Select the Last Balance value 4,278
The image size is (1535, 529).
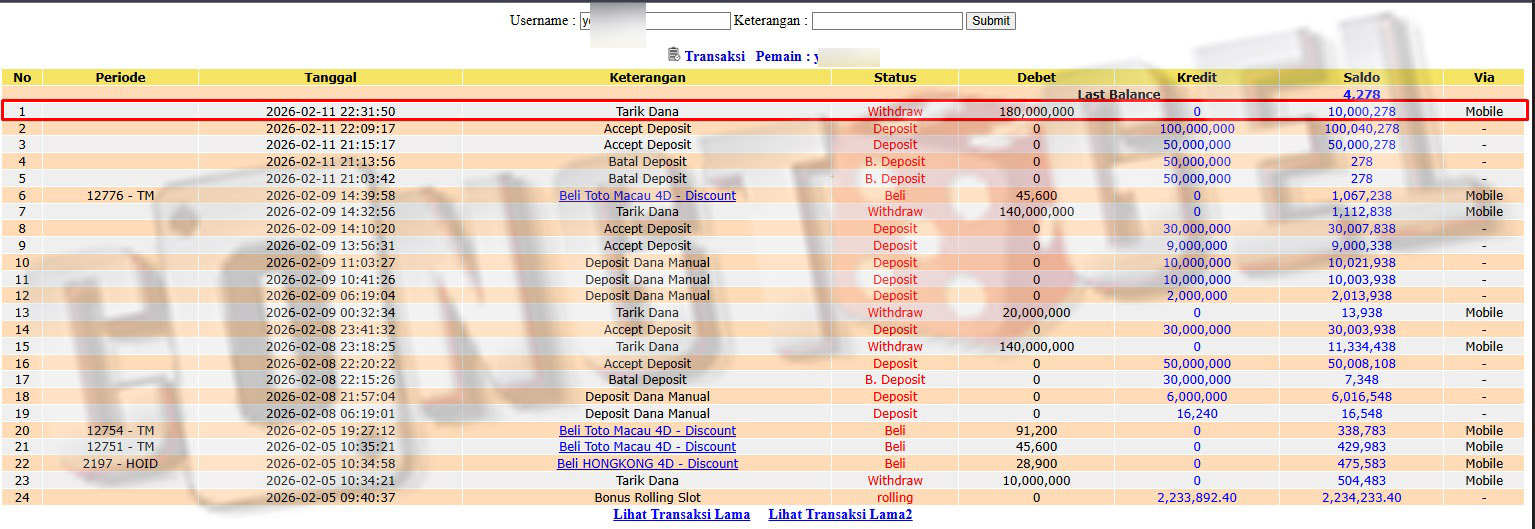[x=1361, y=95]
